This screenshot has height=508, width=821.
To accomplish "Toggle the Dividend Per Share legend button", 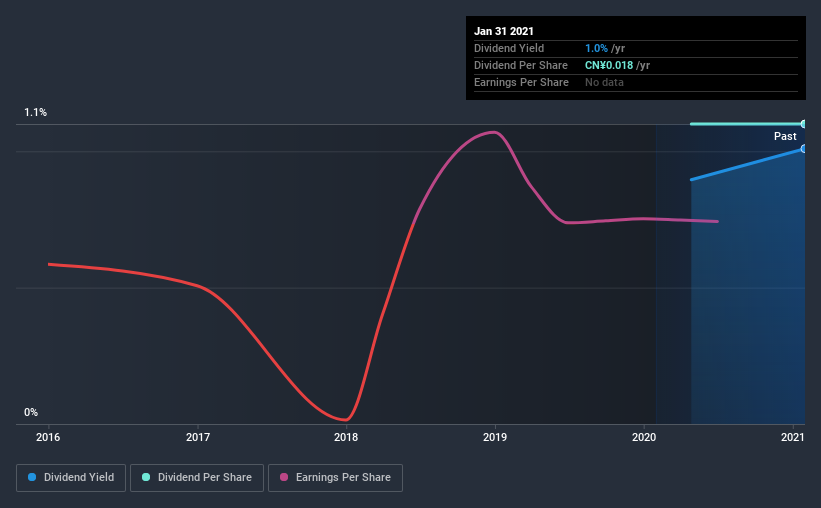I will [197, 478].
